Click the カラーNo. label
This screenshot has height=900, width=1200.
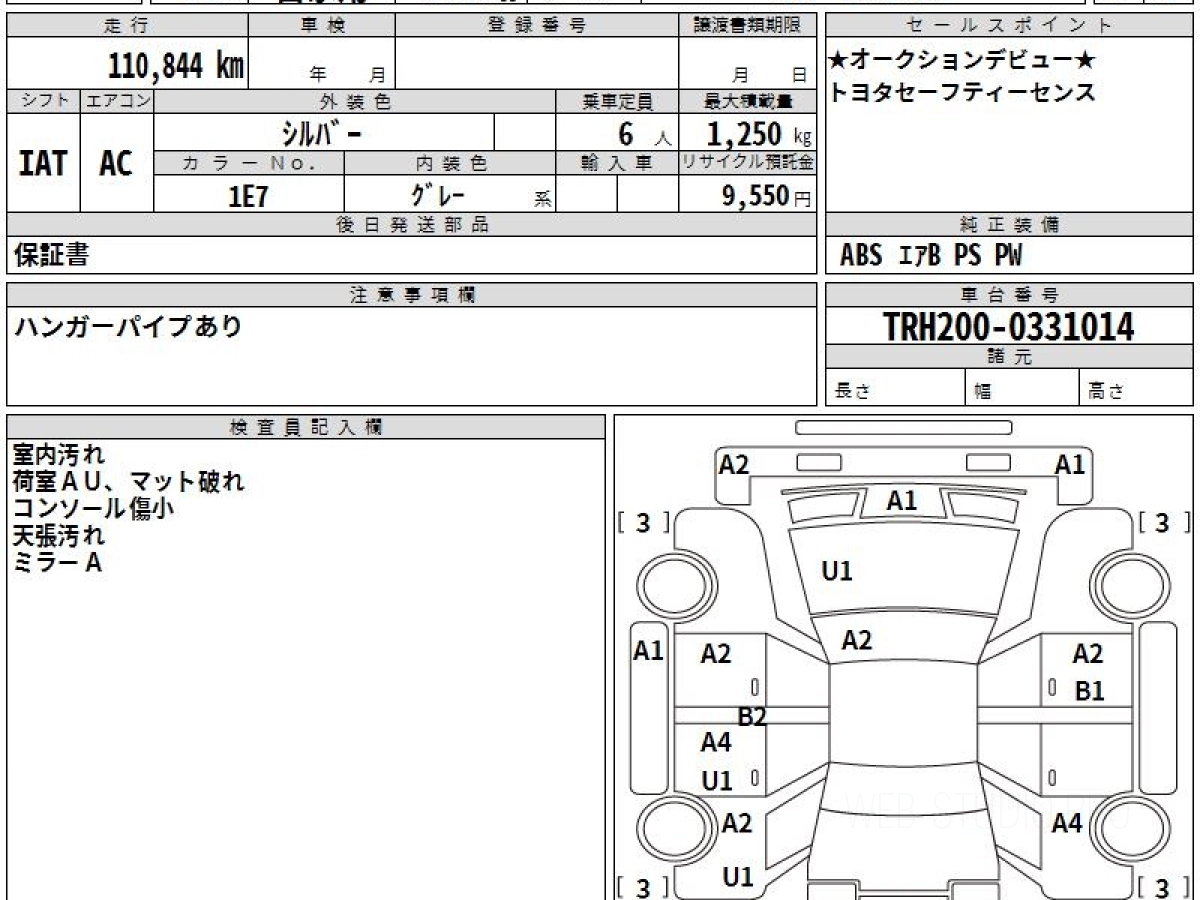(x=249, y=163)
